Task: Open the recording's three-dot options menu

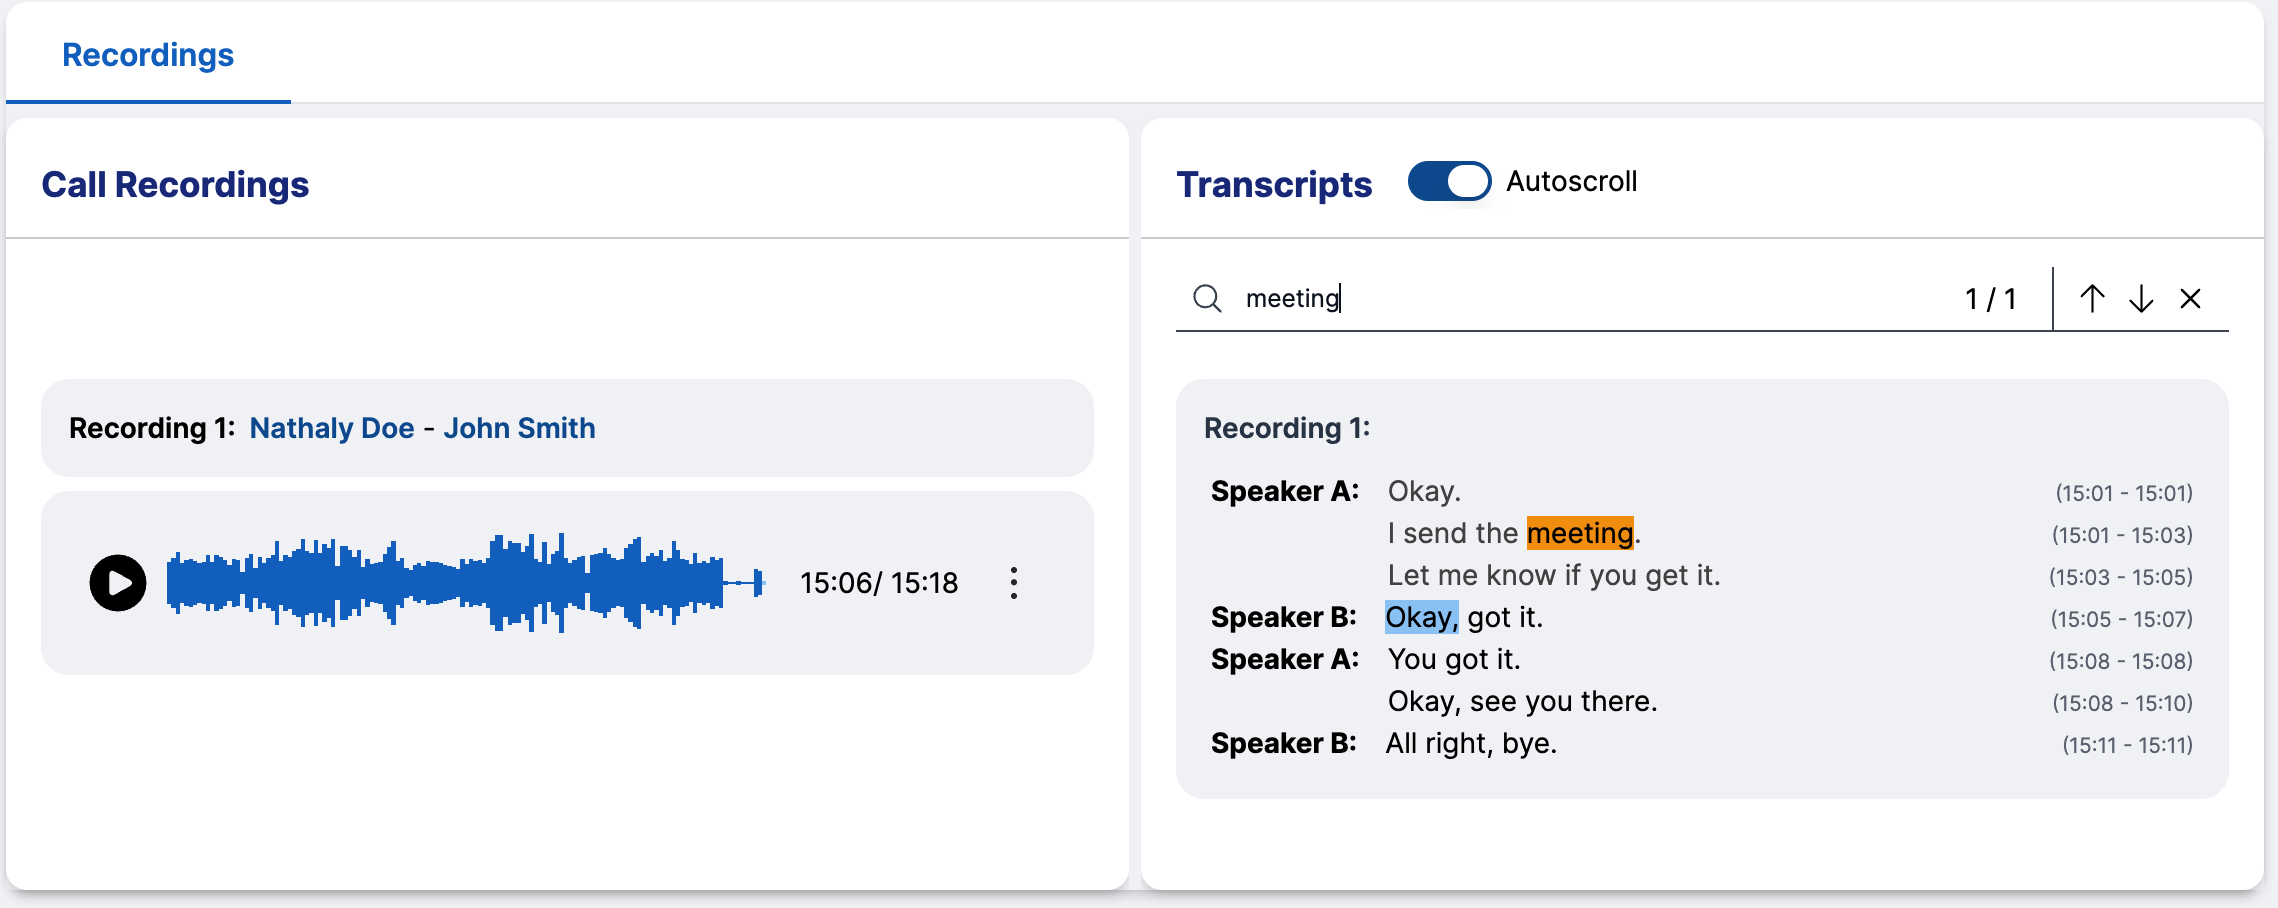Action: 1014,583
